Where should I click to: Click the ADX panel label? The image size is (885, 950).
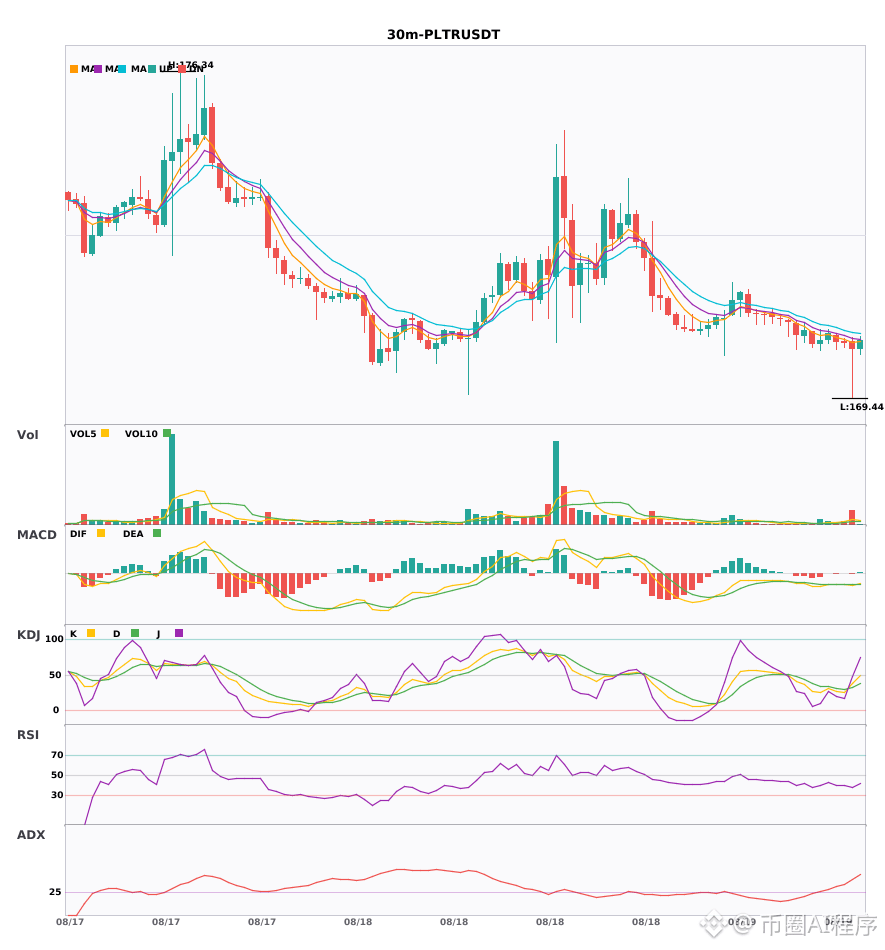click(31, 834)
